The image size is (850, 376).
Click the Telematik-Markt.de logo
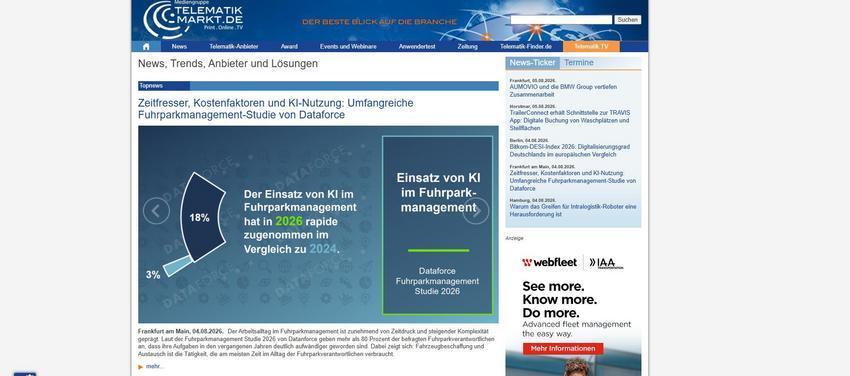click(192, 20)
